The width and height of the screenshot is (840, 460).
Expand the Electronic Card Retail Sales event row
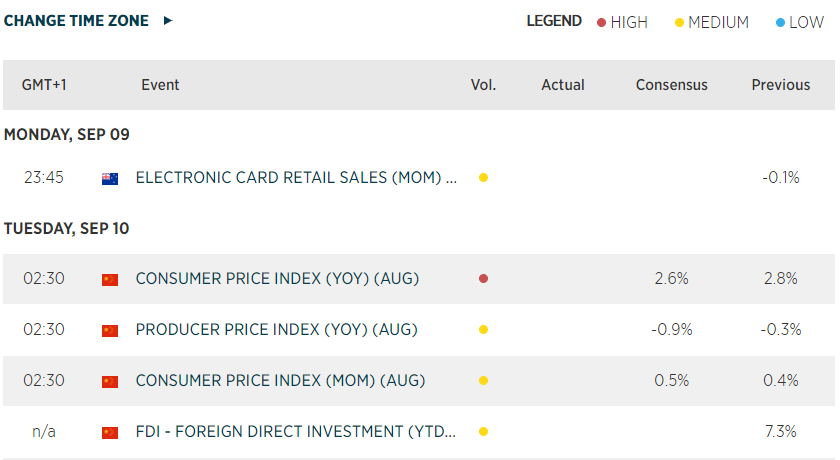coord(296,178)
